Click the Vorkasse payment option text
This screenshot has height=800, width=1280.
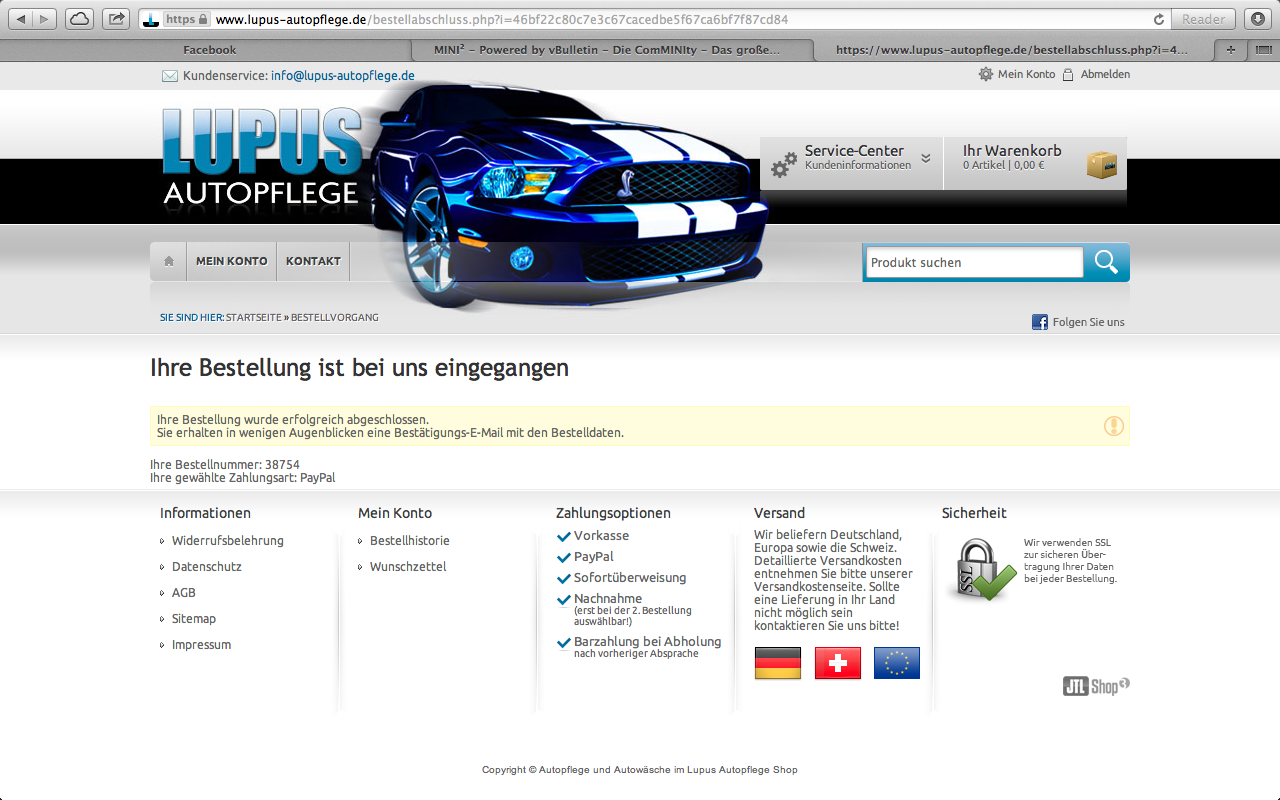pyautogui.click(x=602, y=536)
